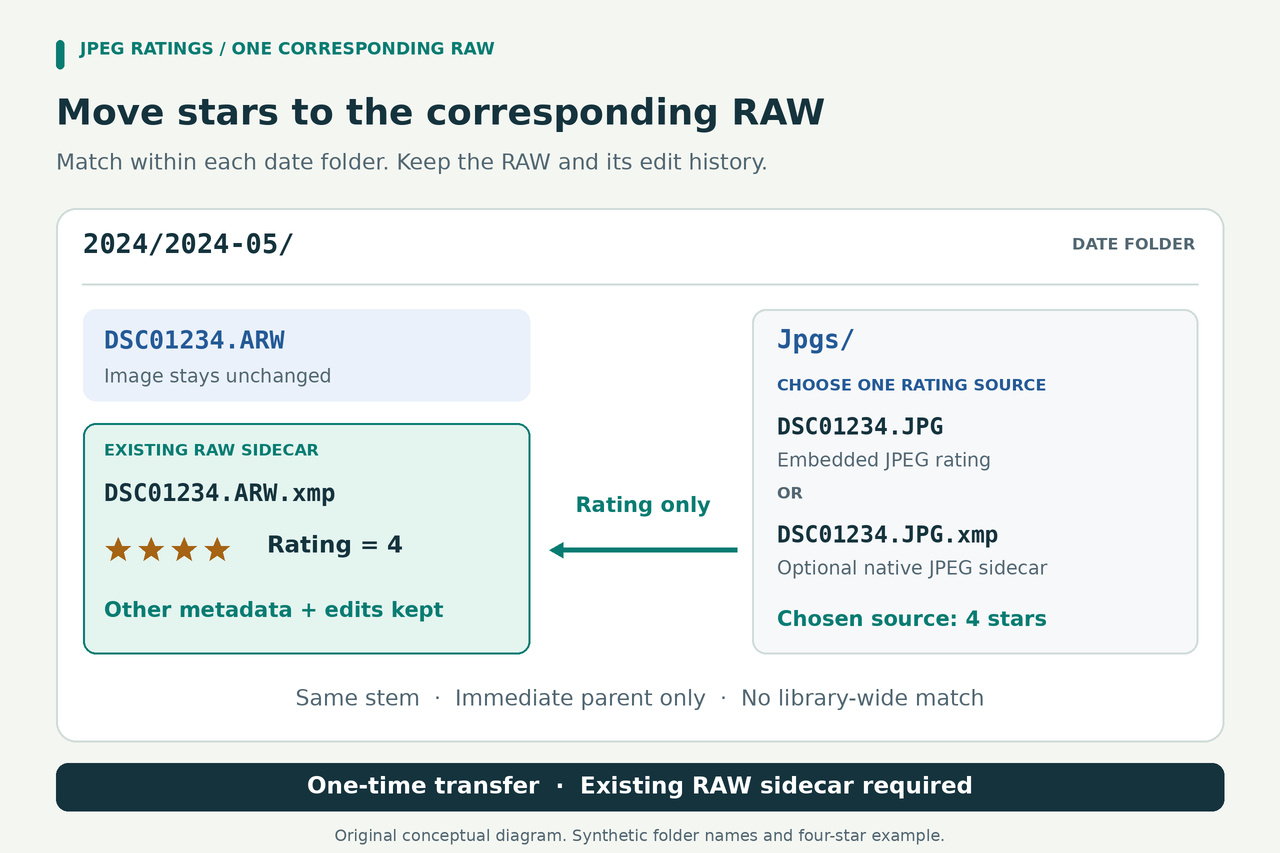Viewport: 1280px width, 853px height.
Task: Click the 'Rating = 4' value
Action: click(334, 545)
